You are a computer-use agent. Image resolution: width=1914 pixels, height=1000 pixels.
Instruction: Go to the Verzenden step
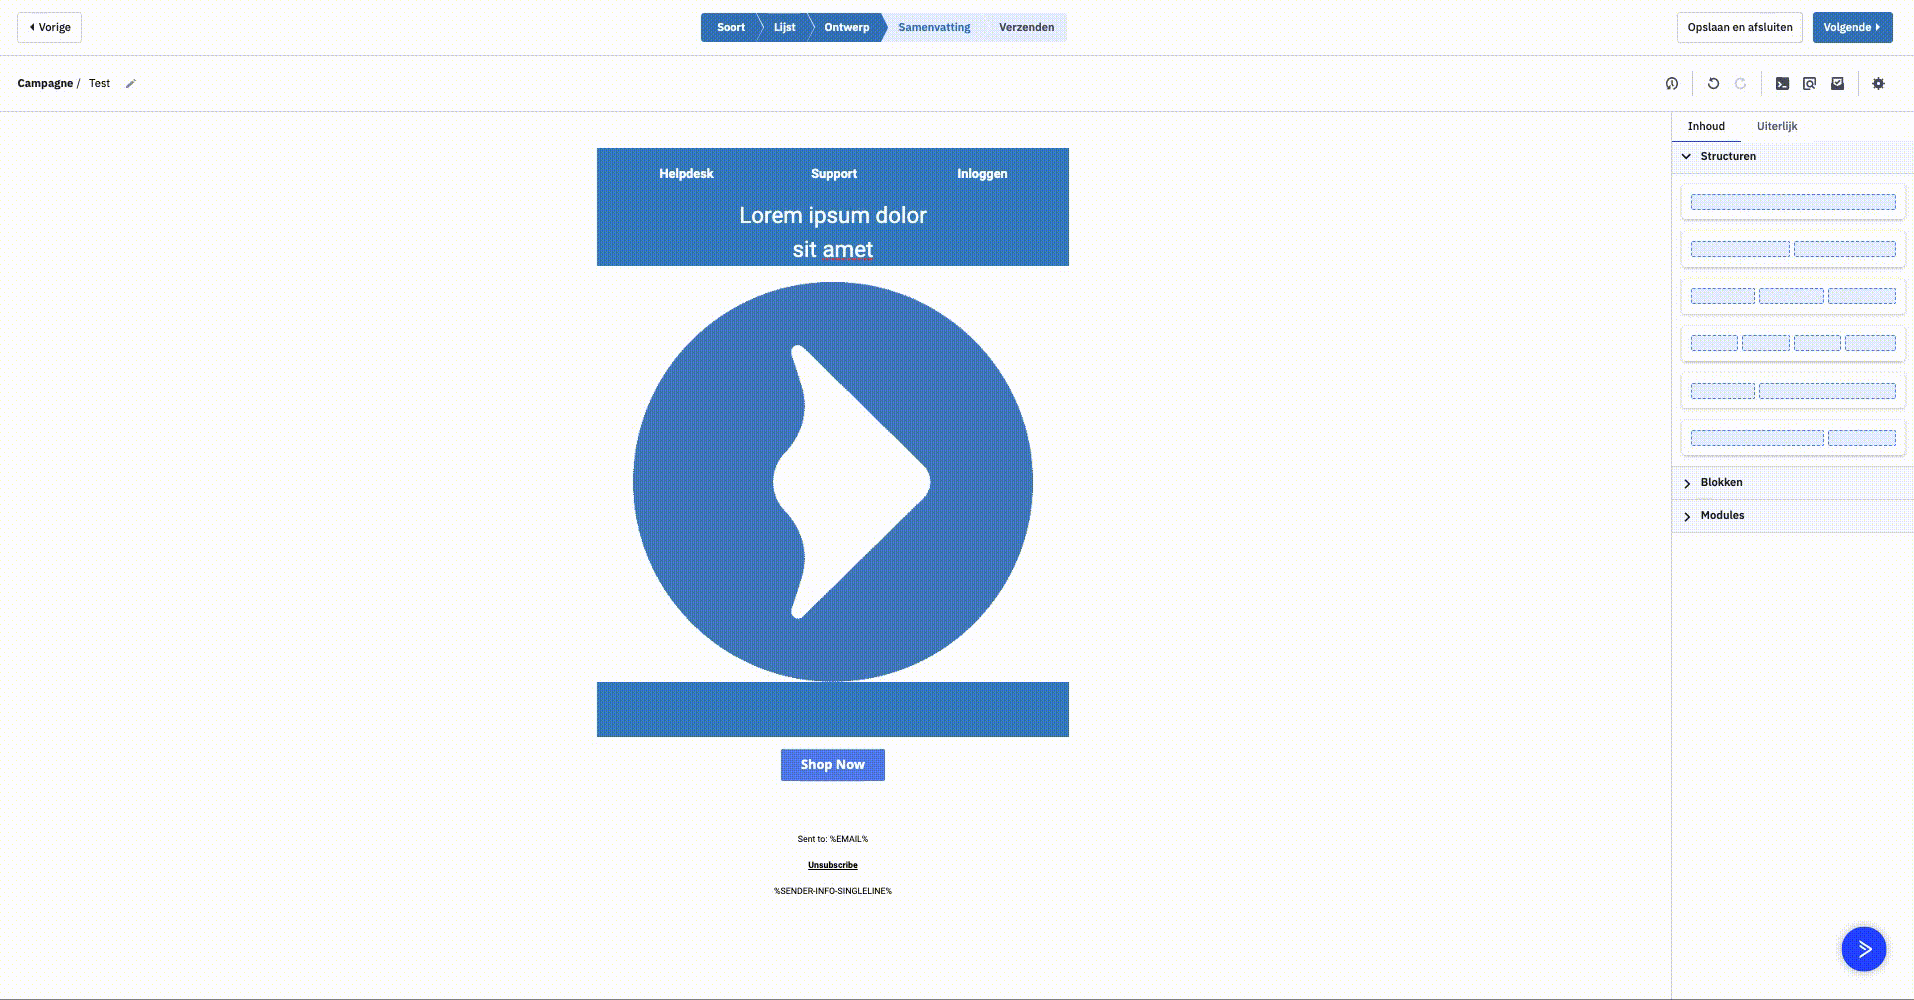point(1026,27)
